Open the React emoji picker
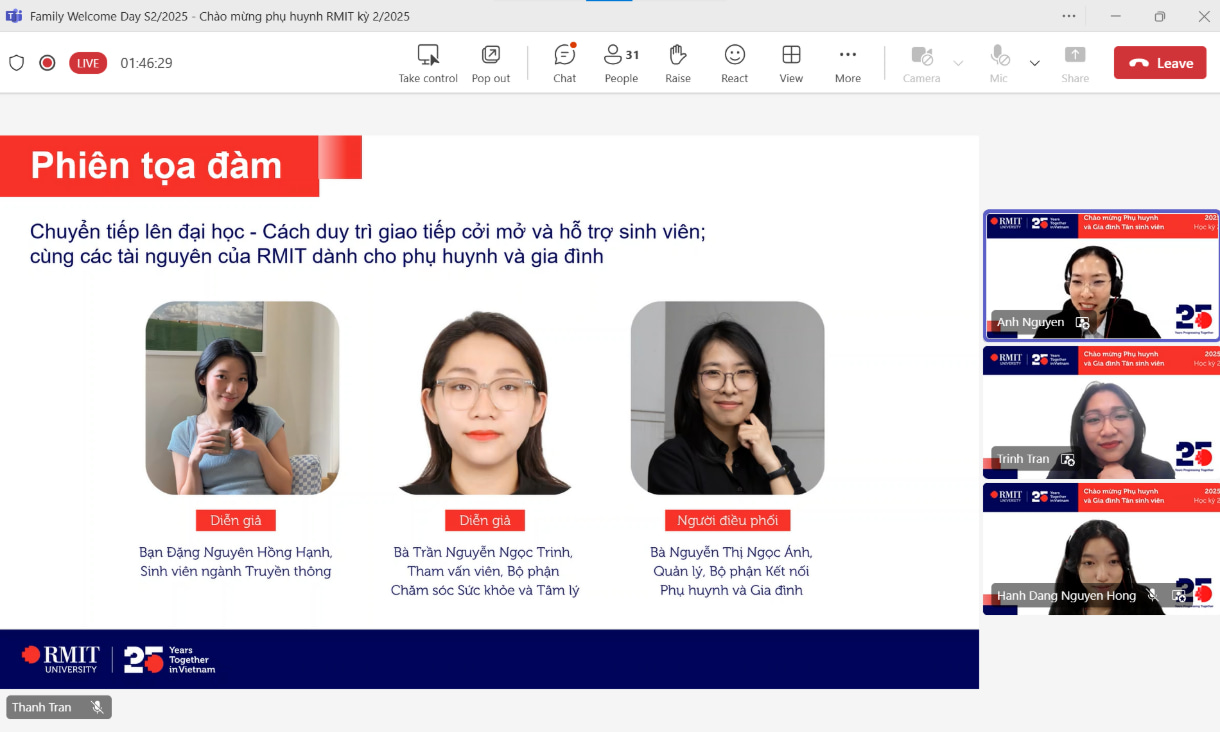The image size is (1220, 732). [735, 63]
